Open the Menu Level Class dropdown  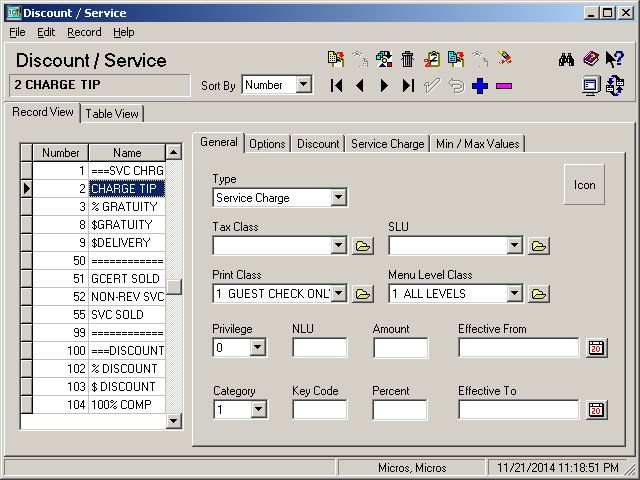(514, 294)
